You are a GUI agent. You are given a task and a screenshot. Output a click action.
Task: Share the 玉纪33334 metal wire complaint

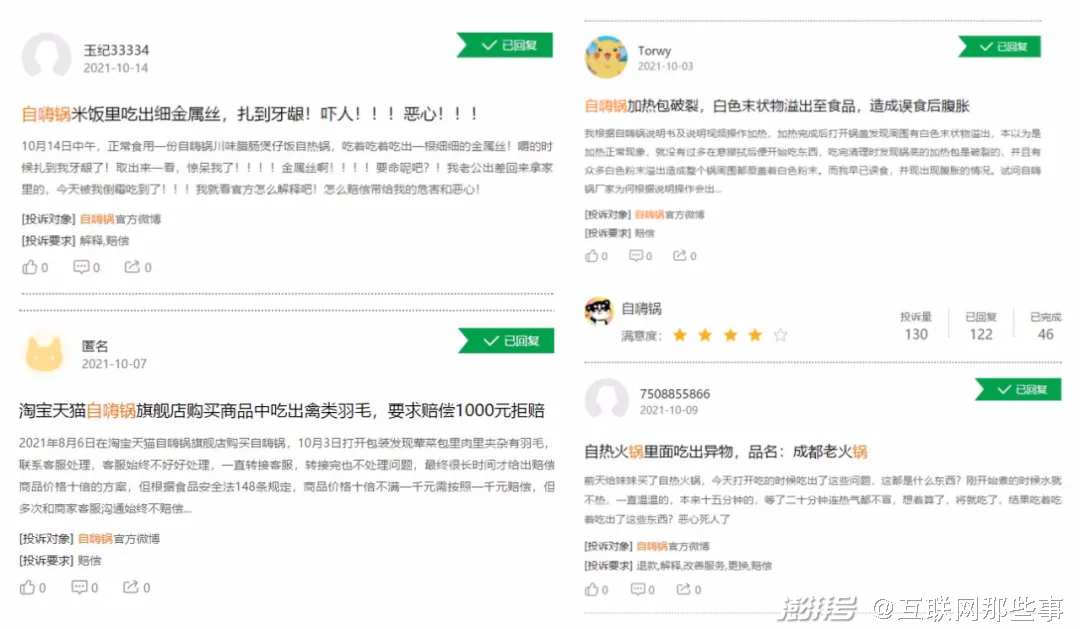click(x=132, y=267)
